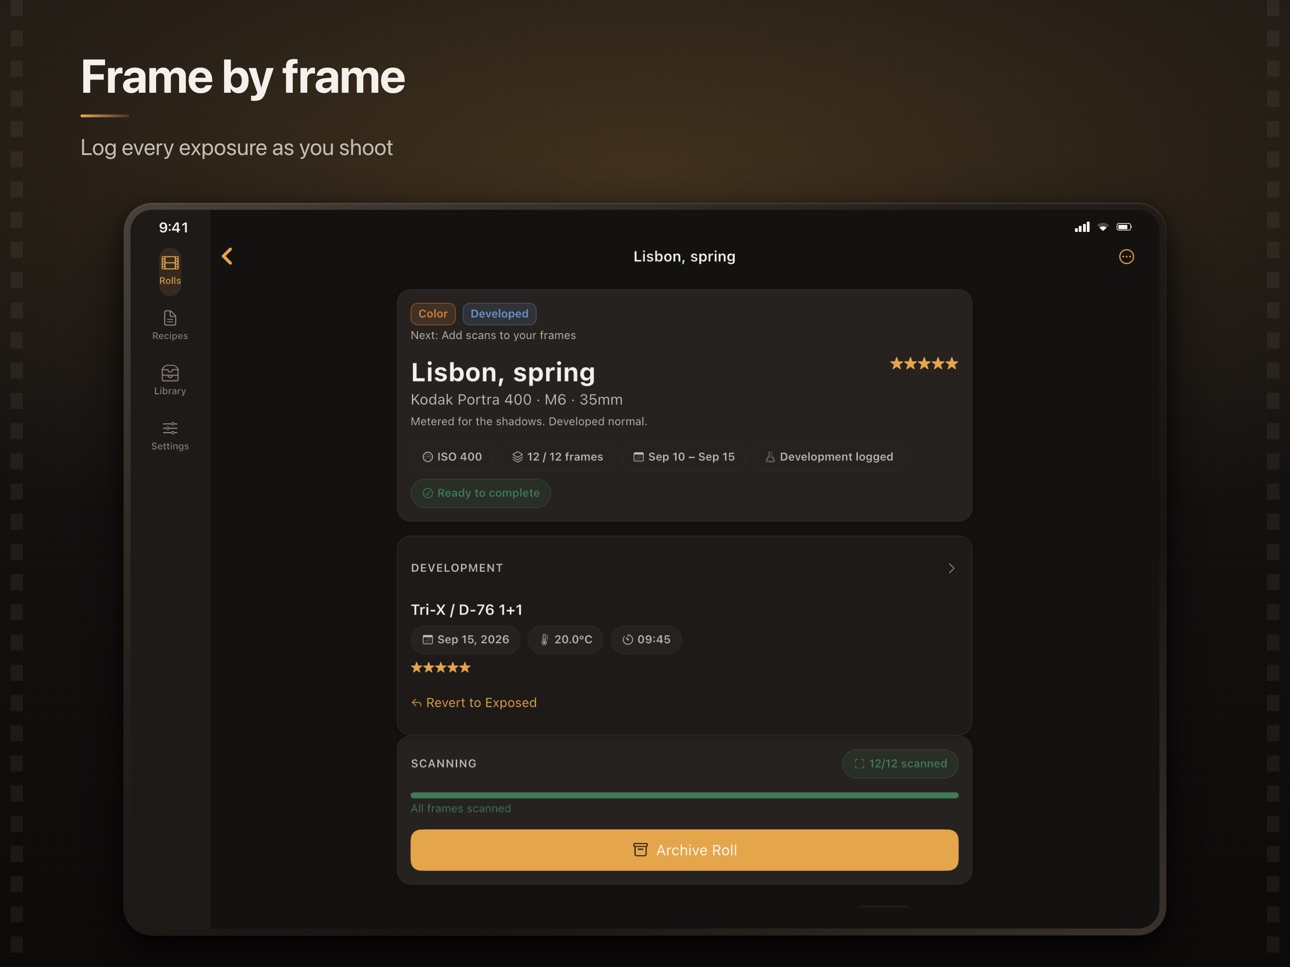Tap the development five-star rating

441,667
